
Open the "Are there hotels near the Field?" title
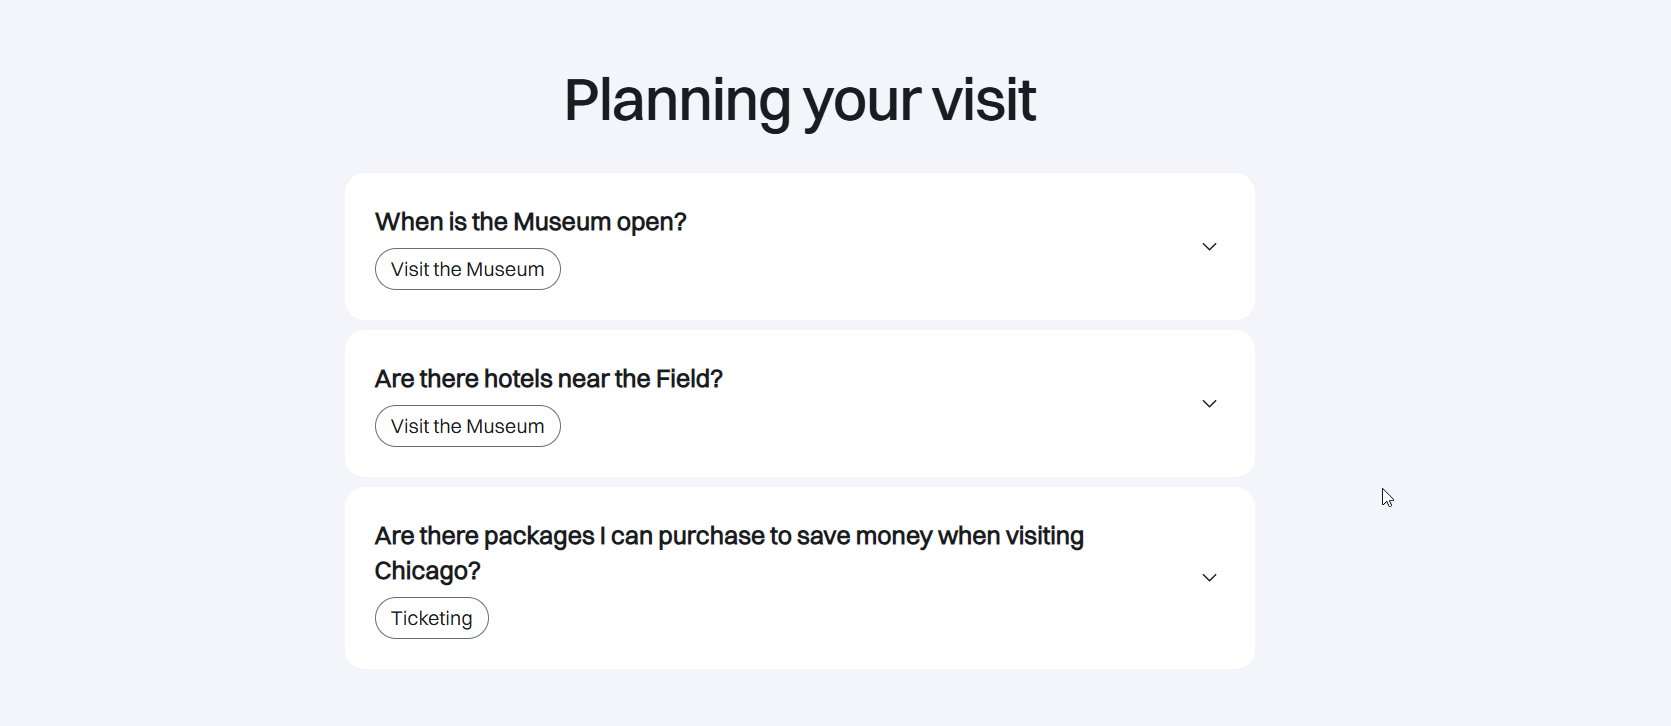click(x=548, y=379)
